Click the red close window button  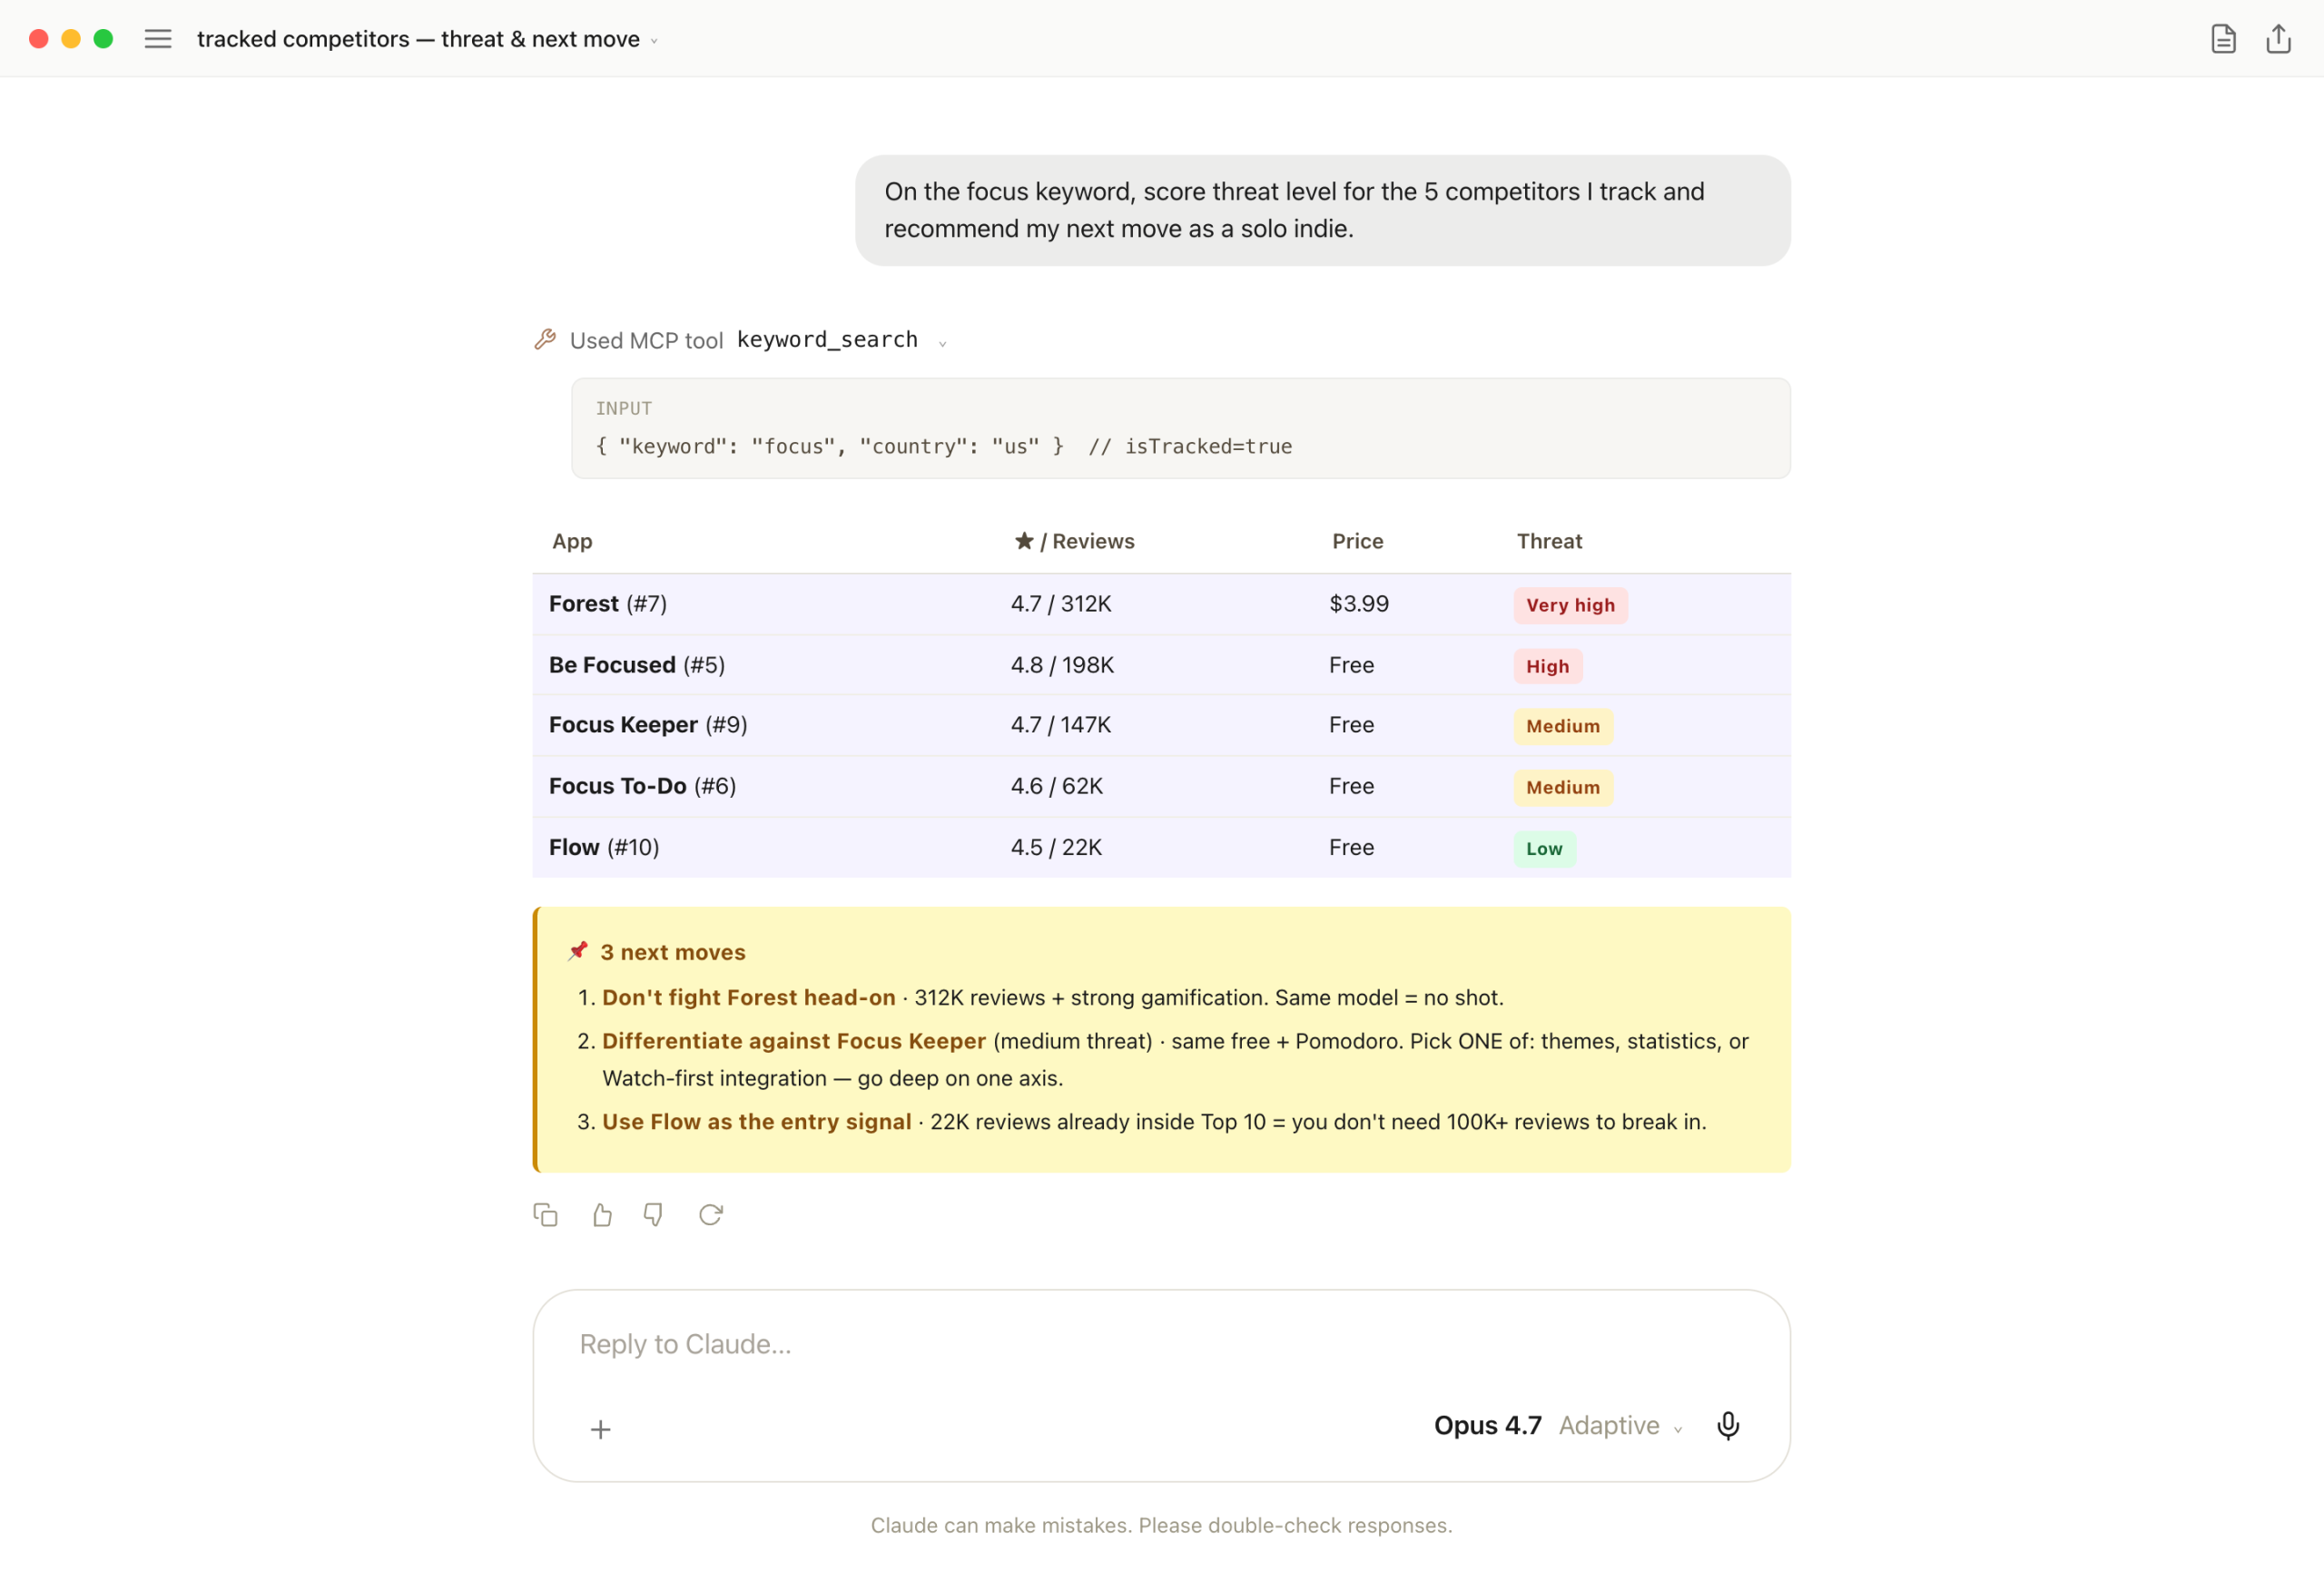pyautogui.click(x=39, y=39)
